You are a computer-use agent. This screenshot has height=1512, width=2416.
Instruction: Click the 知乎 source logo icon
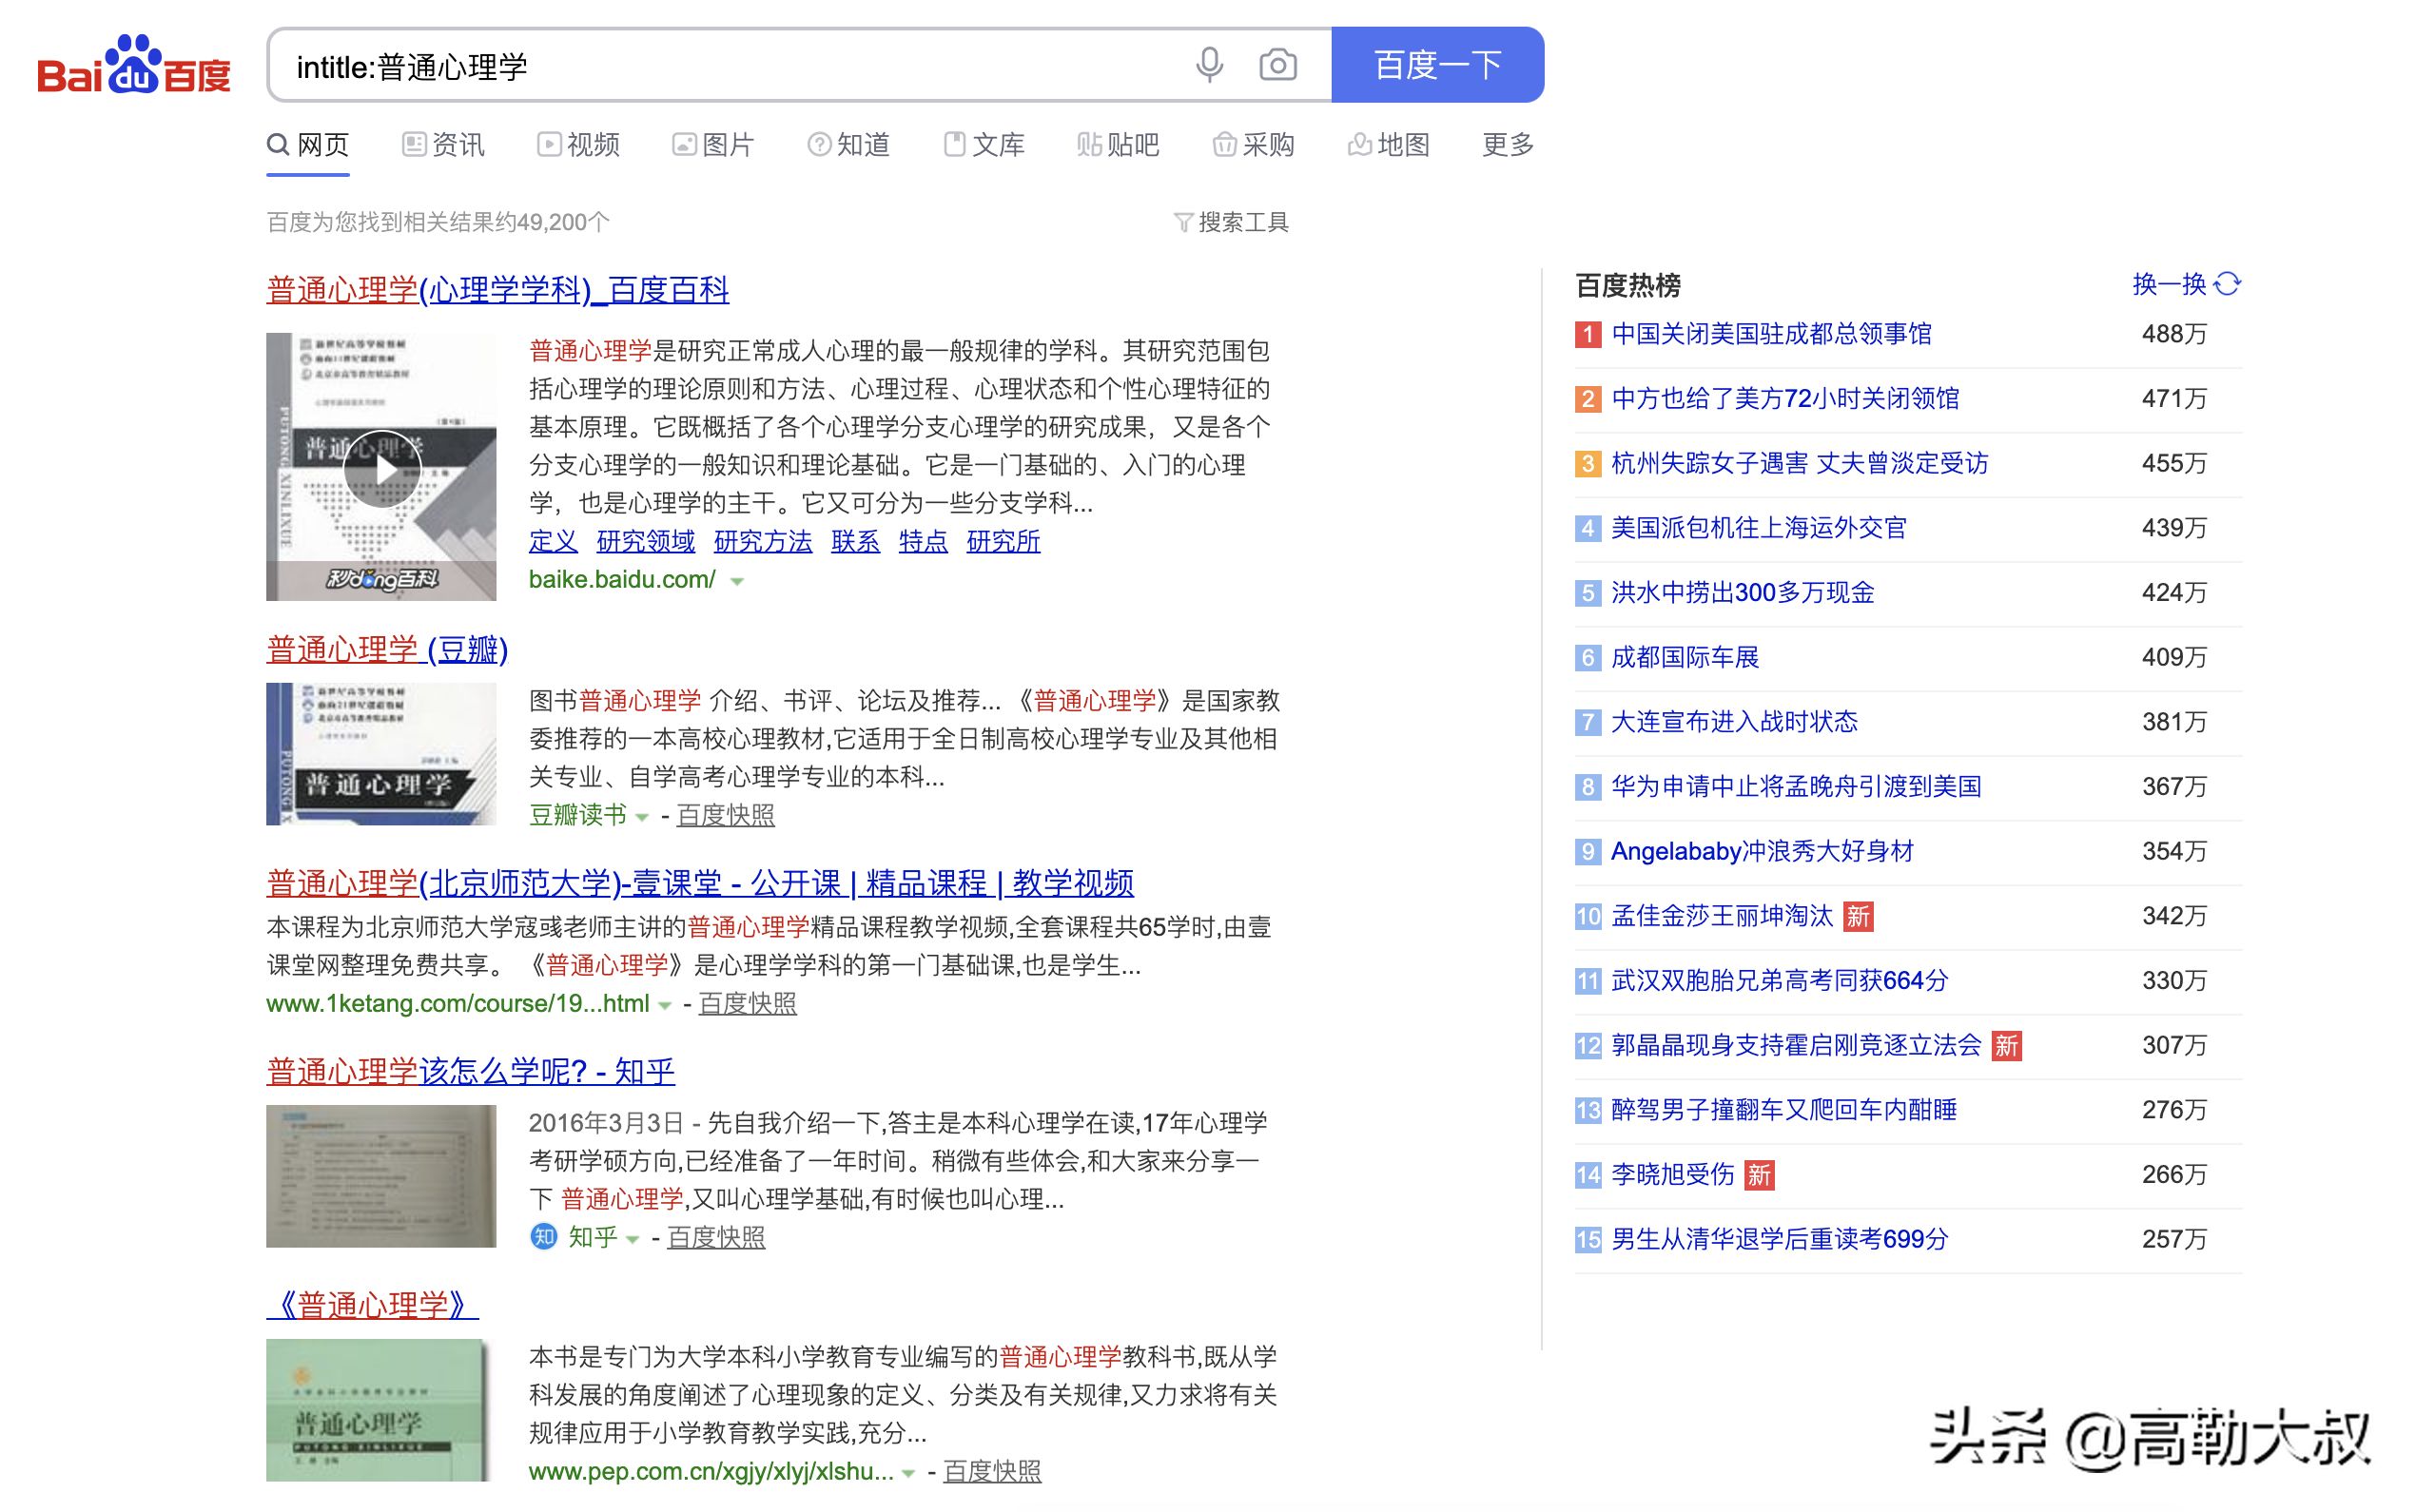click(543, 1236)
